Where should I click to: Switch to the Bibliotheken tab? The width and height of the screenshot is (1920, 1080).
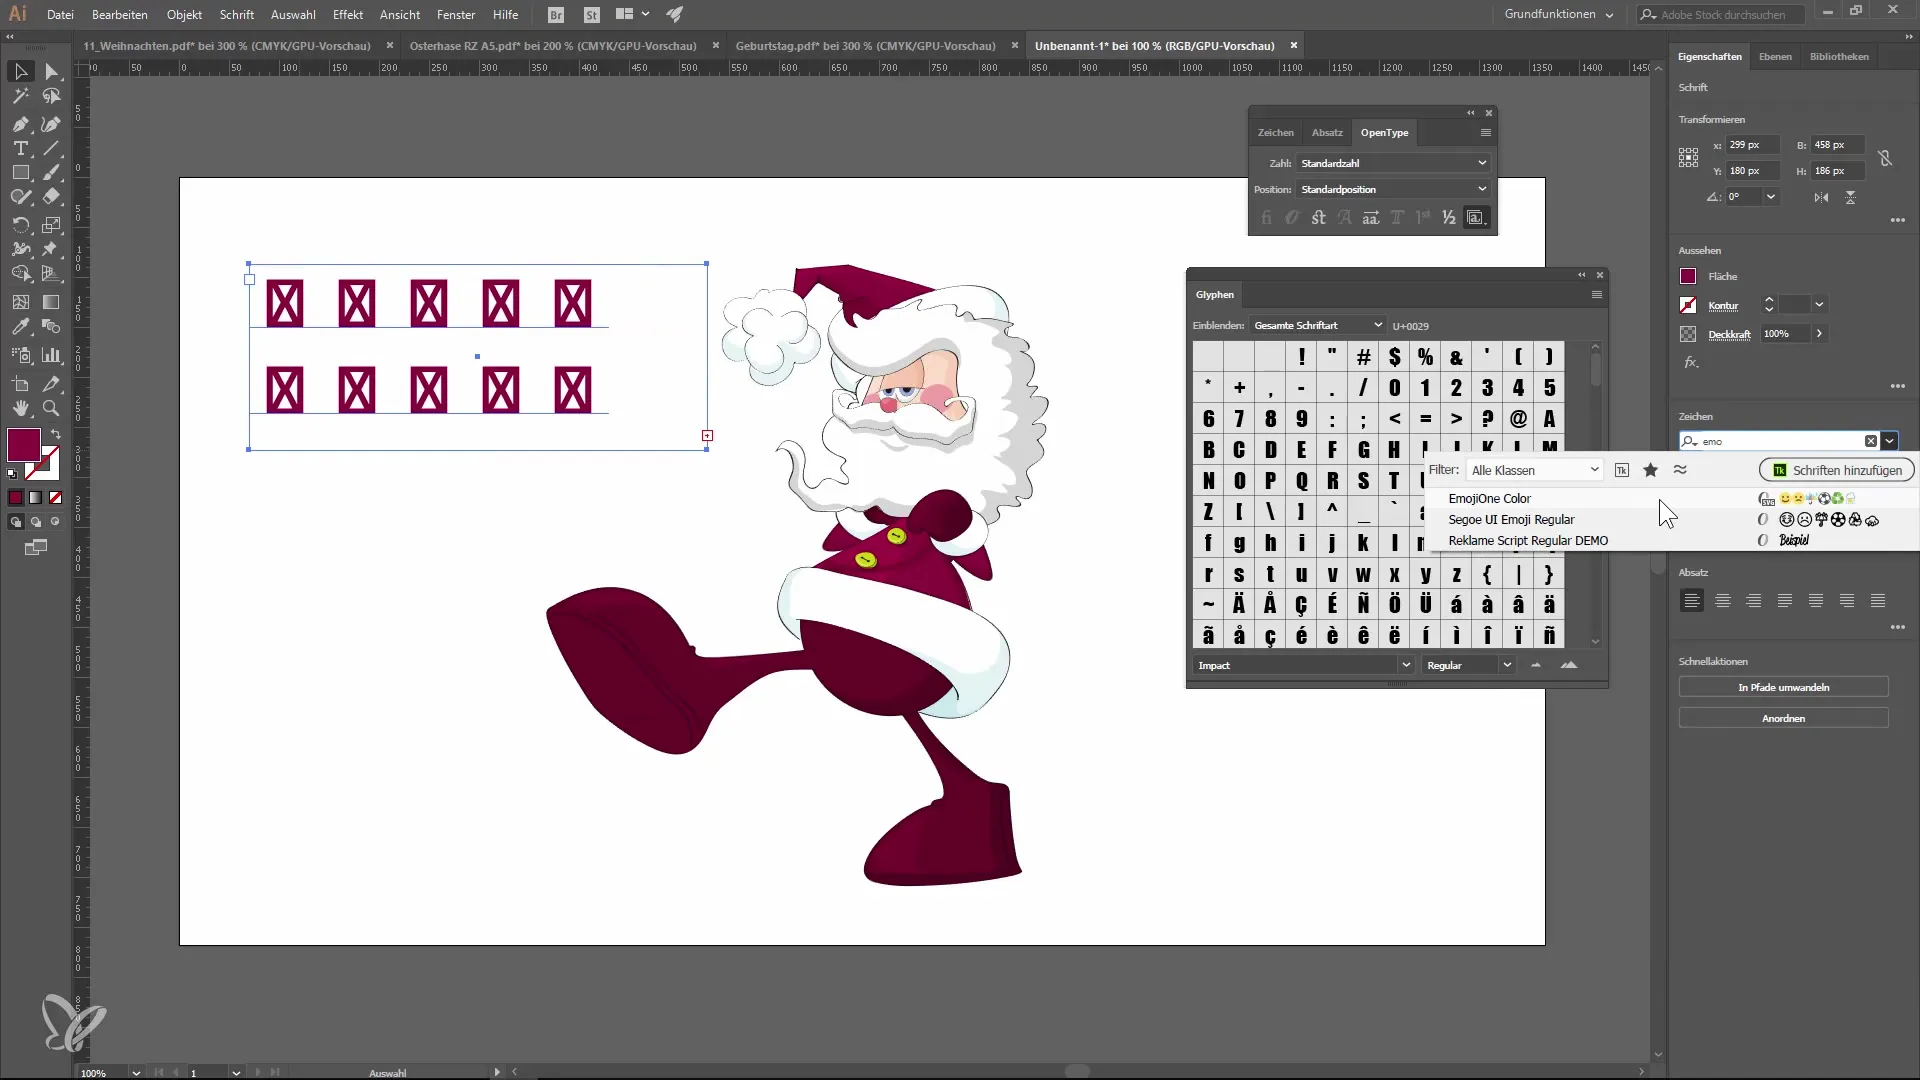(x=1839, y=56)
